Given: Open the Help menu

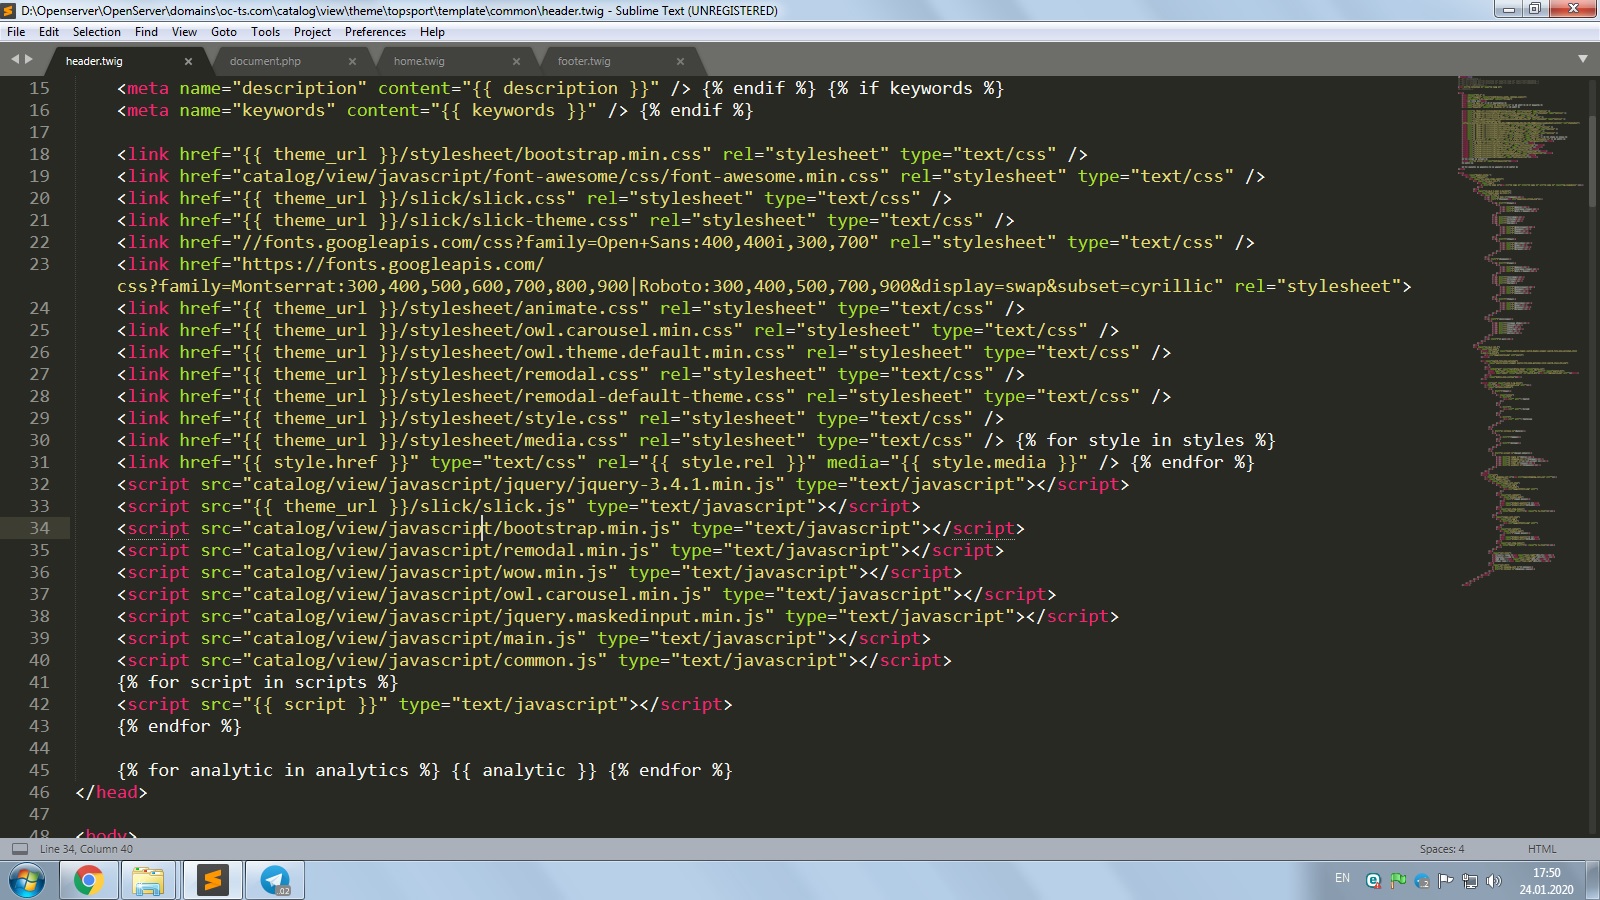Looking at the screenshot, I should coord(432,32).
